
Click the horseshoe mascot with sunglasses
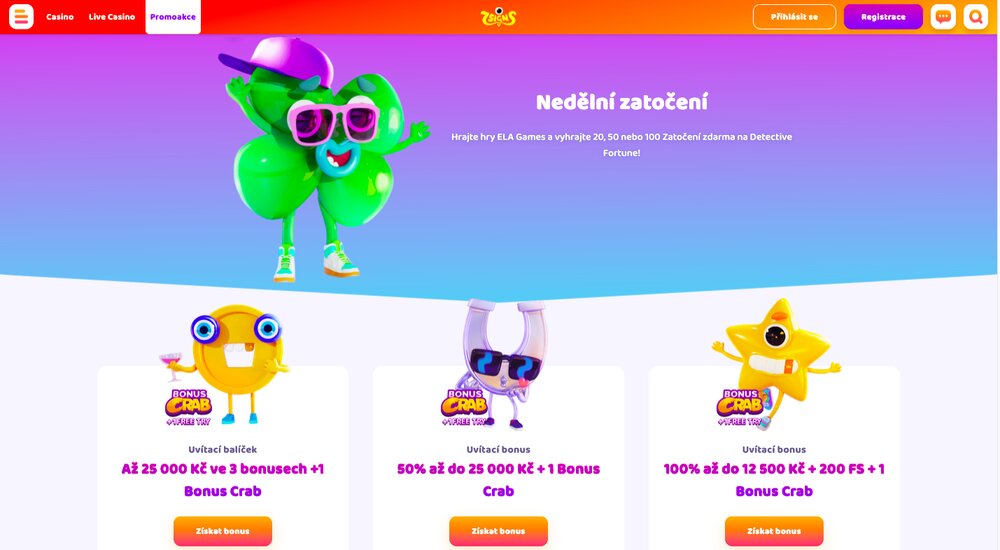click(497, 364)
